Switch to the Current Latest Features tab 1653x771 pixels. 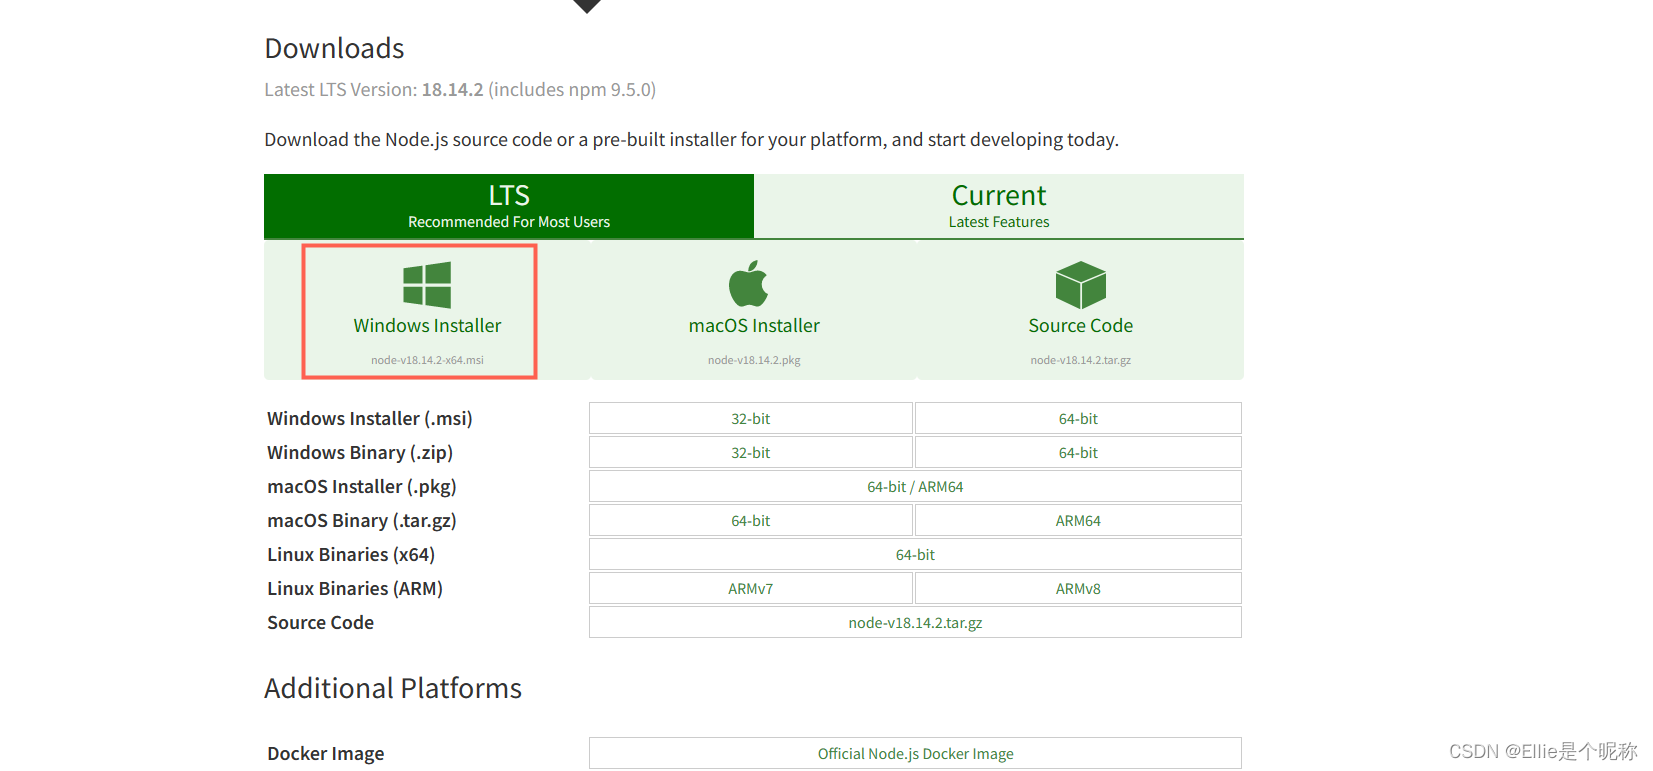(999, 206)
